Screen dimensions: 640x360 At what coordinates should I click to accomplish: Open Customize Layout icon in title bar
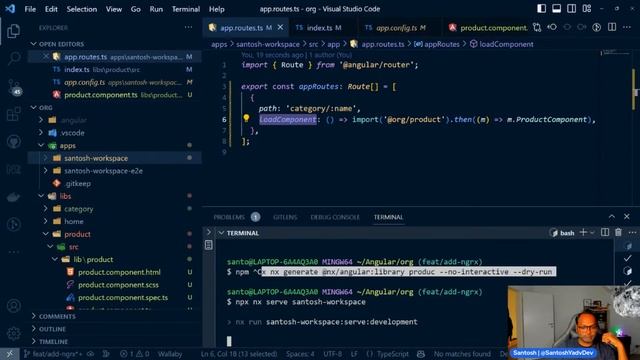click(587, 9)
